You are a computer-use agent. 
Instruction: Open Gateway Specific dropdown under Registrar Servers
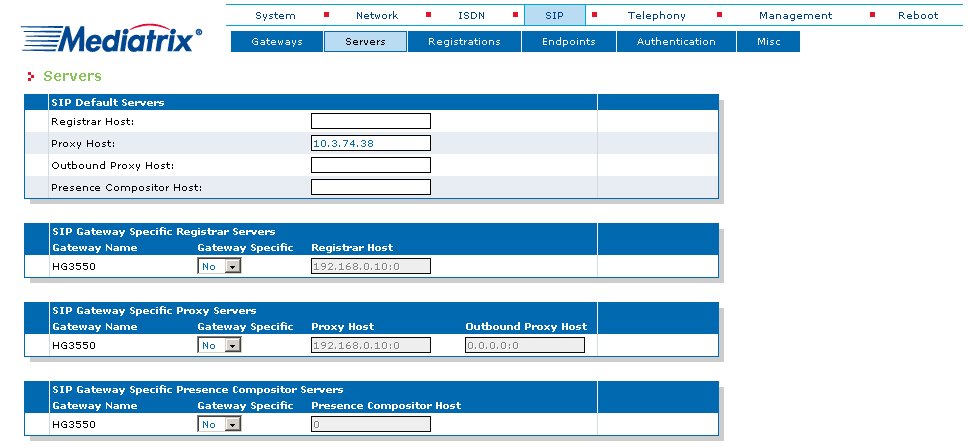(219, 266)
